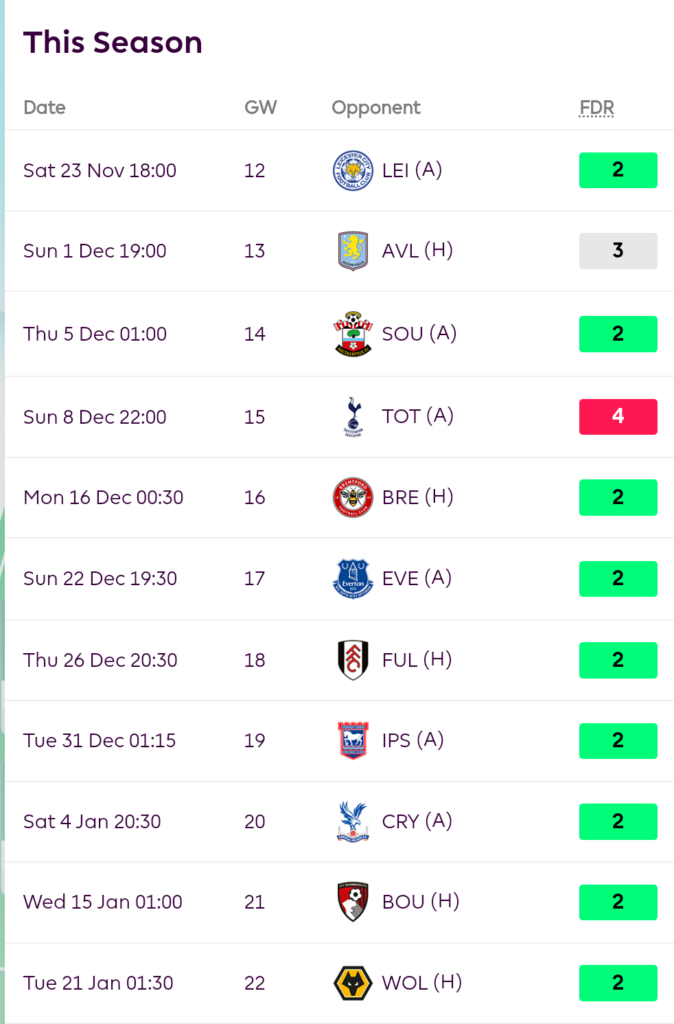Click the Date column header
Image resolution: width=674 pixels, height=1024 pixels.
click(x=44, y=108)
